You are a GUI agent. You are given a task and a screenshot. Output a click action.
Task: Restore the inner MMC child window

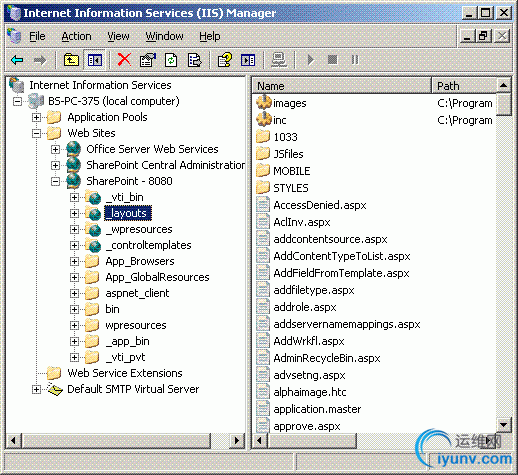click(483, 36)
